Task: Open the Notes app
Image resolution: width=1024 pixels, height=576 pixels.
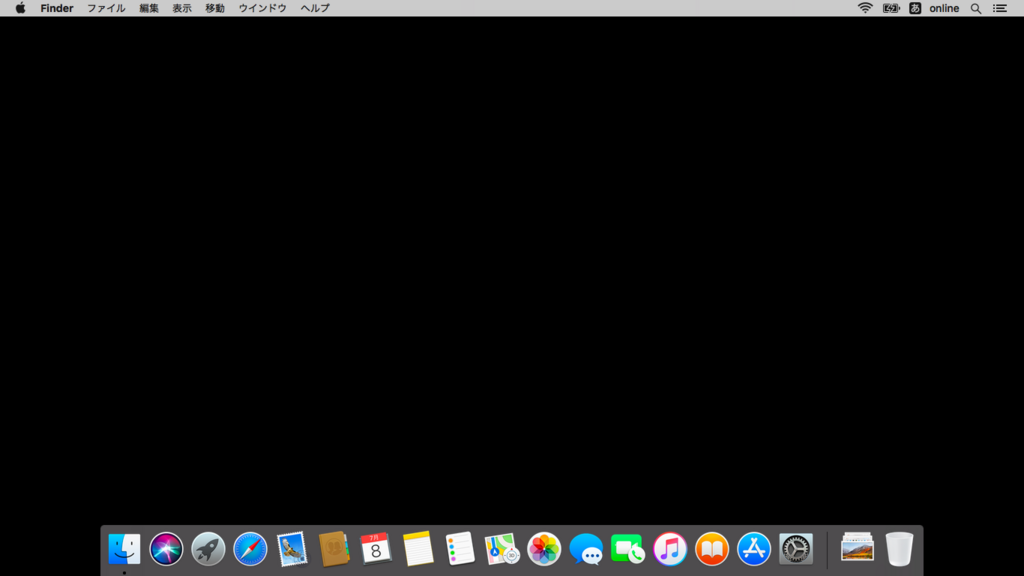Action: 418,549
